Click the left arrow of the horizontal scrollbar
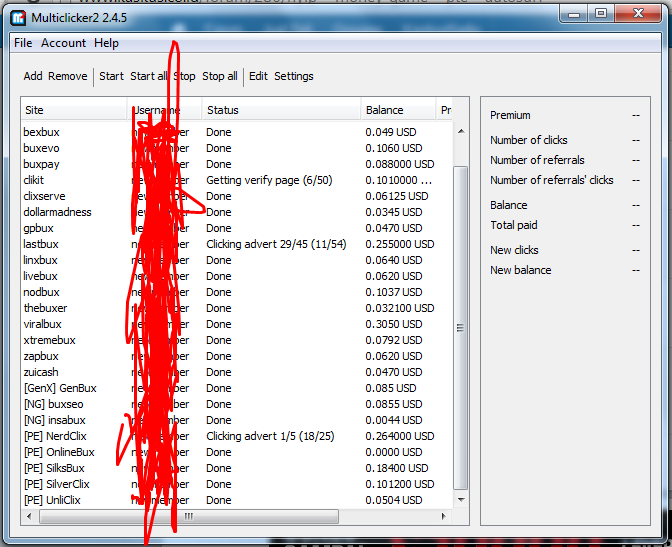The height and width of the screenshot is (547, 672). click(29, 516)
